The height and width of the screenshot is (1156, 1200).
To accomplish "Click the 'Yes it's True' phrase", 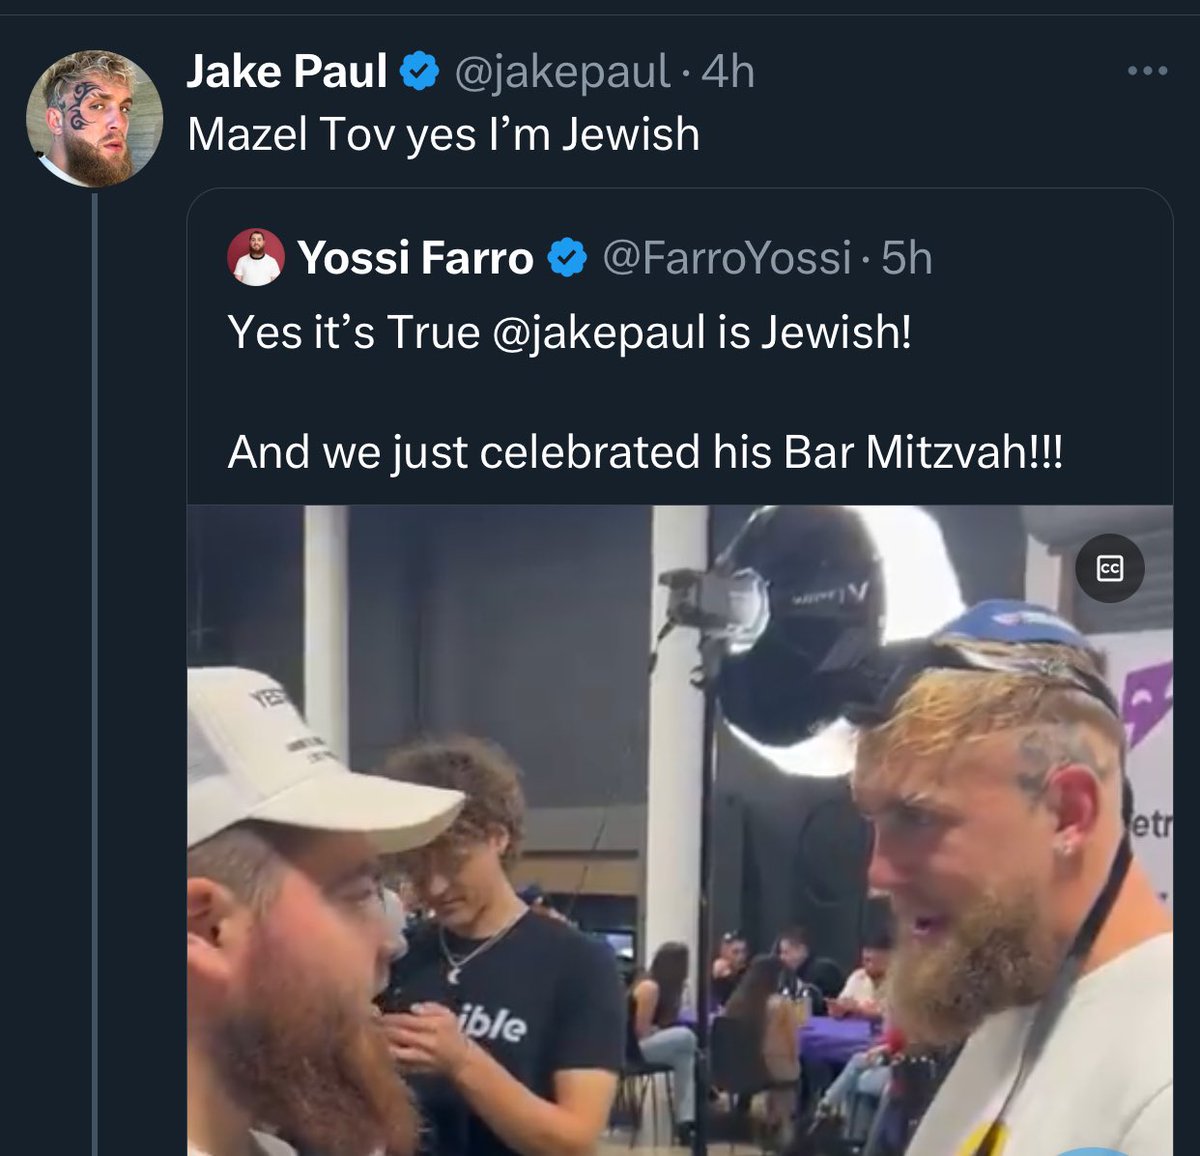I will (354, 332).
